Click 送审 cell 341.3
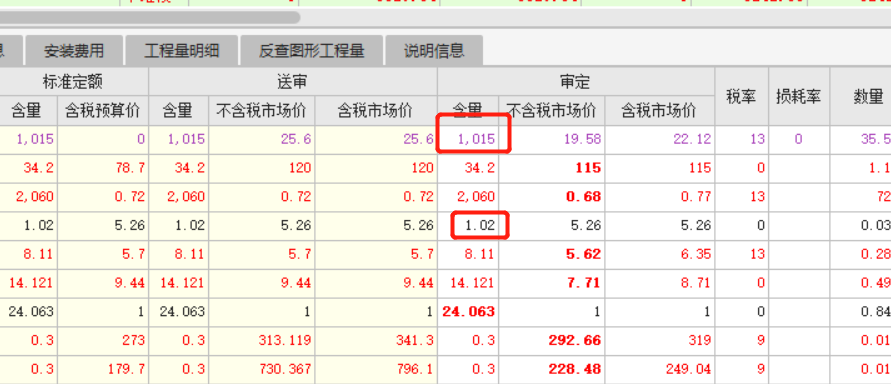The image size is (891, 384). point(376,341)
